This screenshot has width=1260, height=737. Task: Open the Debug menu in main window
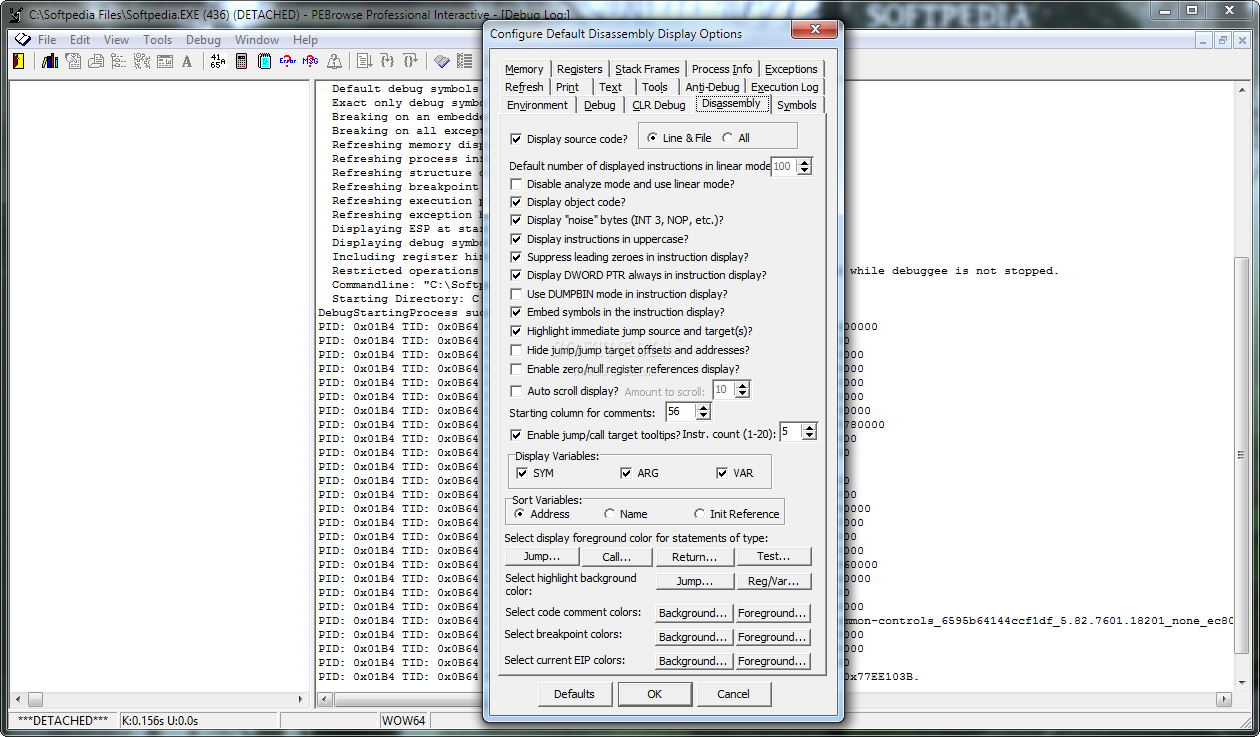pyautogui.click(x=203, y=40)
